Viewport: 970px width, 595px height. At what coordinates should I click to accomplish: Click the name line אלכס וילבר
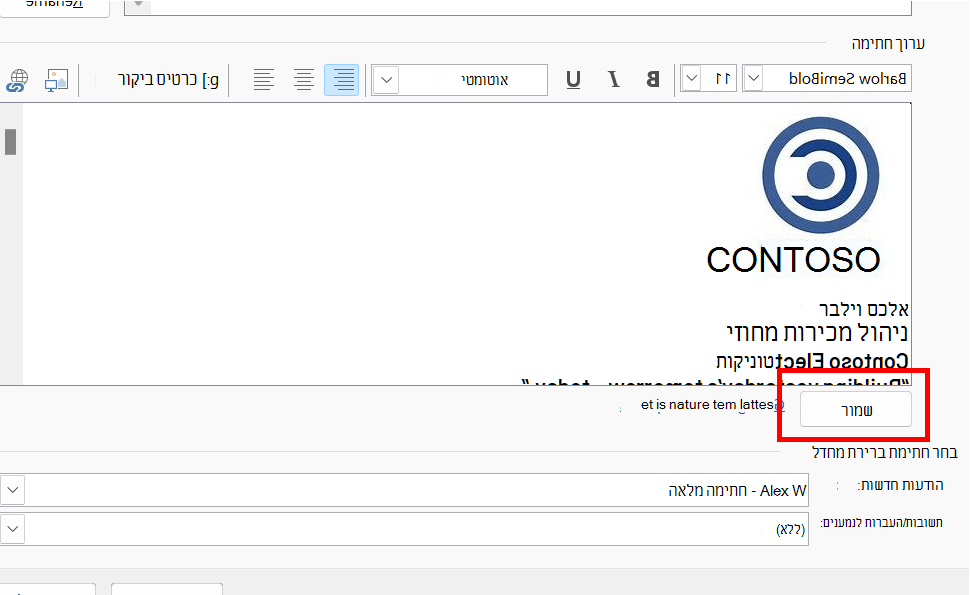click(x=864, y=309)
